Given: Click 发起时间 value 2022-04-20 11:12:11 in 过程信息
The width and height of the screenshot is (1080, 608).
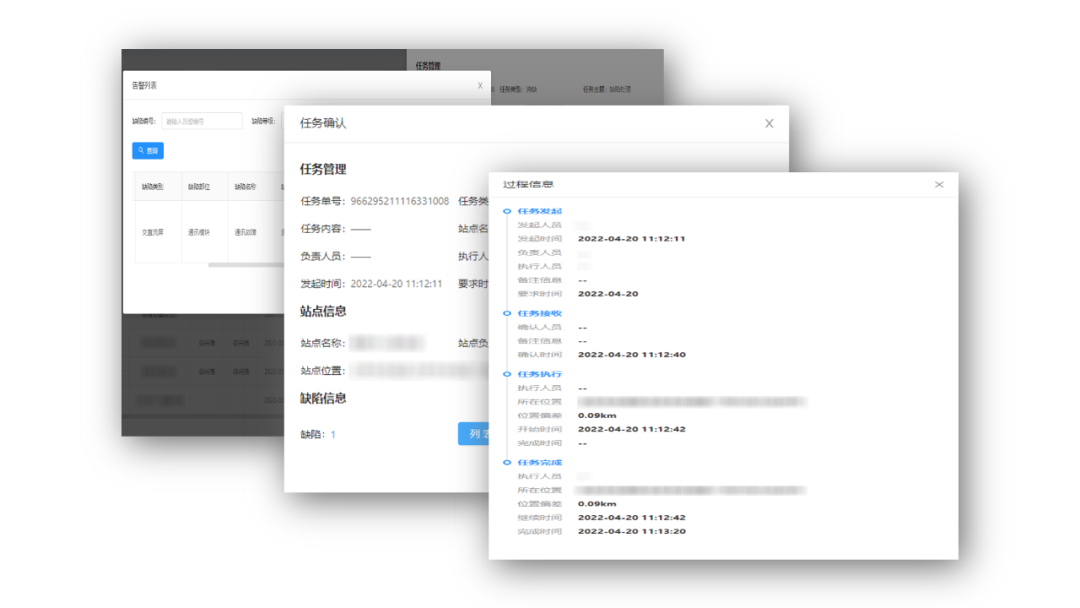Looking at the screenshot, I should pos(632,239).
